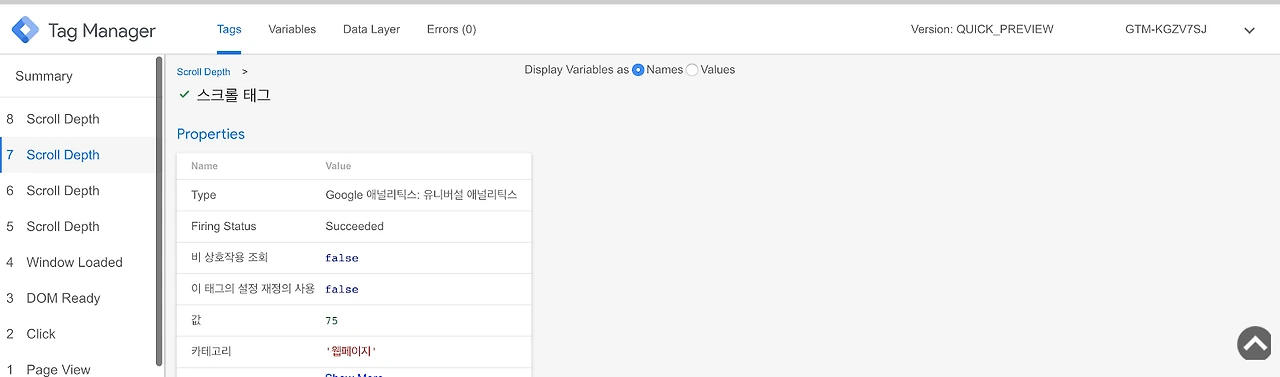Select event 6 Scroll Depth

pos(78,191)
